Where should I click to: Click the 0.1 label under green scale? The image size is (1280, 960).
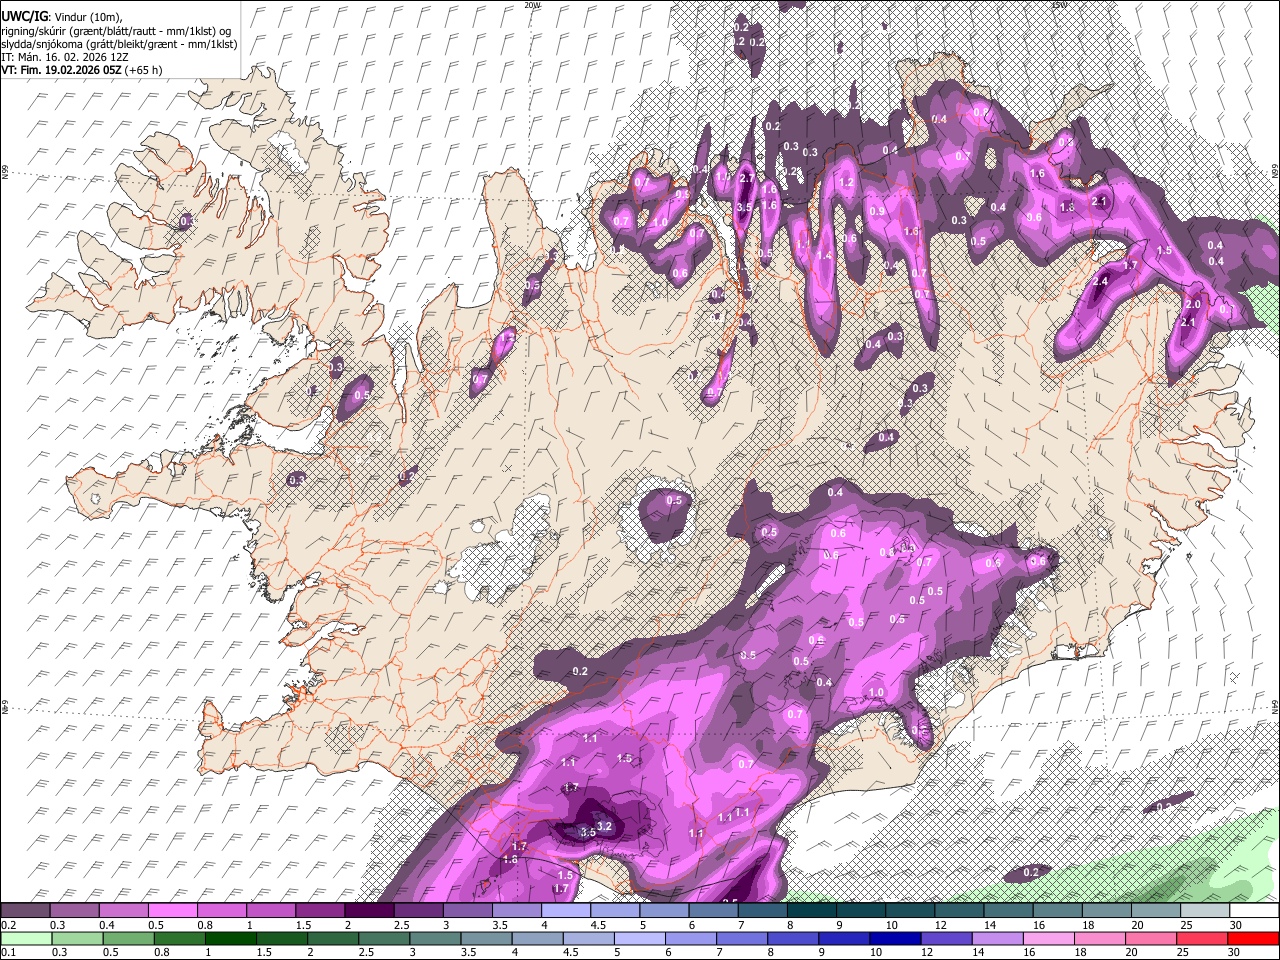pyautogui.click(x=8, y=952)
